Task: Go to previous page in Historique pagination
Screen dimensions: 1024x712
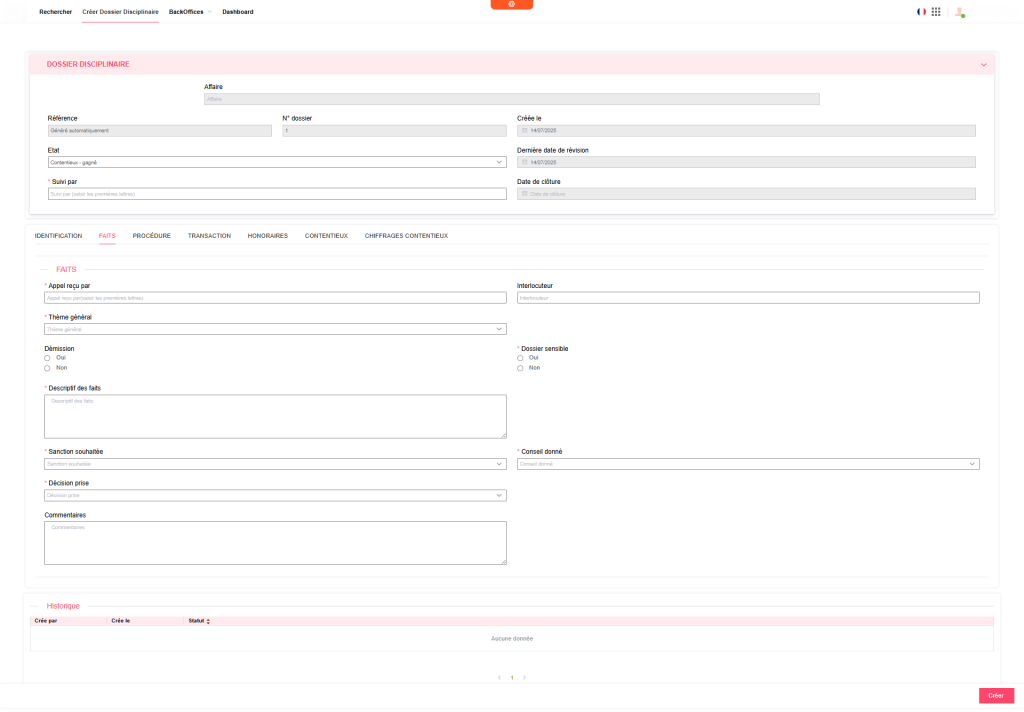Action: click(500, 677)
